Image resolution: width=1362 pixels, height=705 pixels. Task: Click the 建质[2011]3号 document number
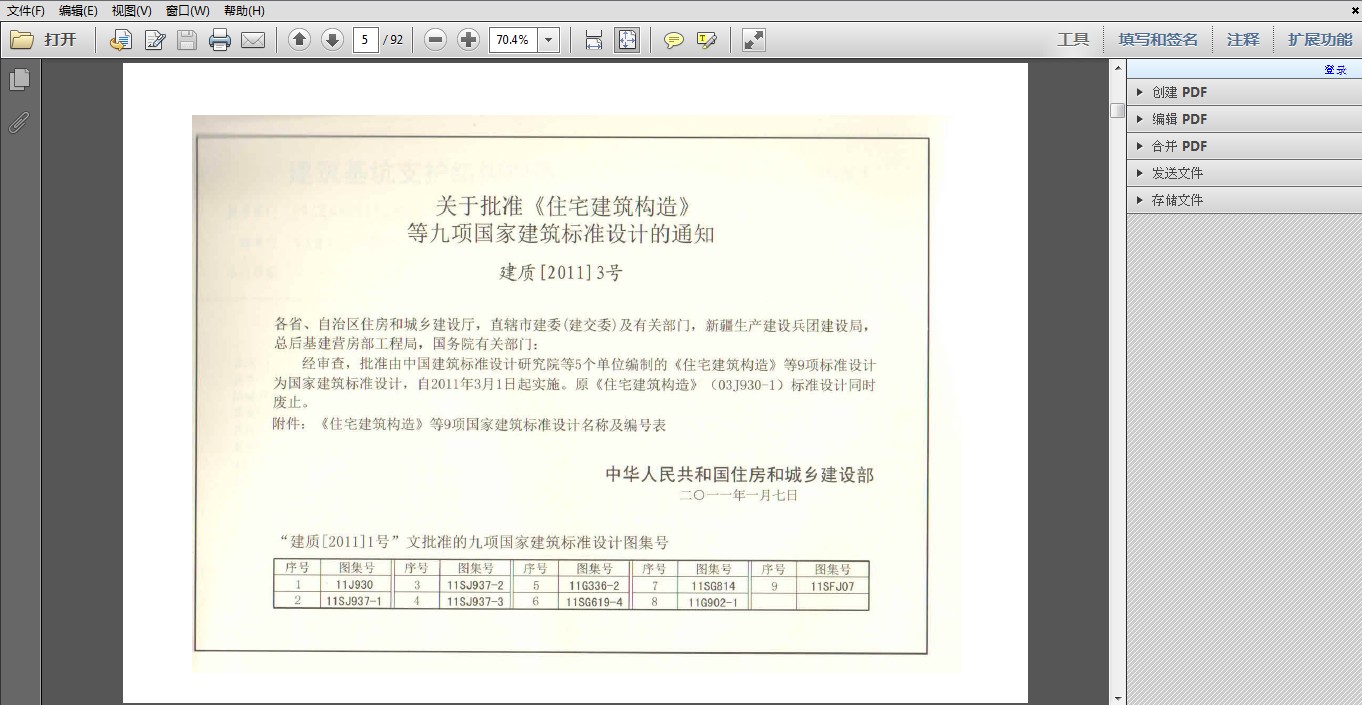pos(561,272)
